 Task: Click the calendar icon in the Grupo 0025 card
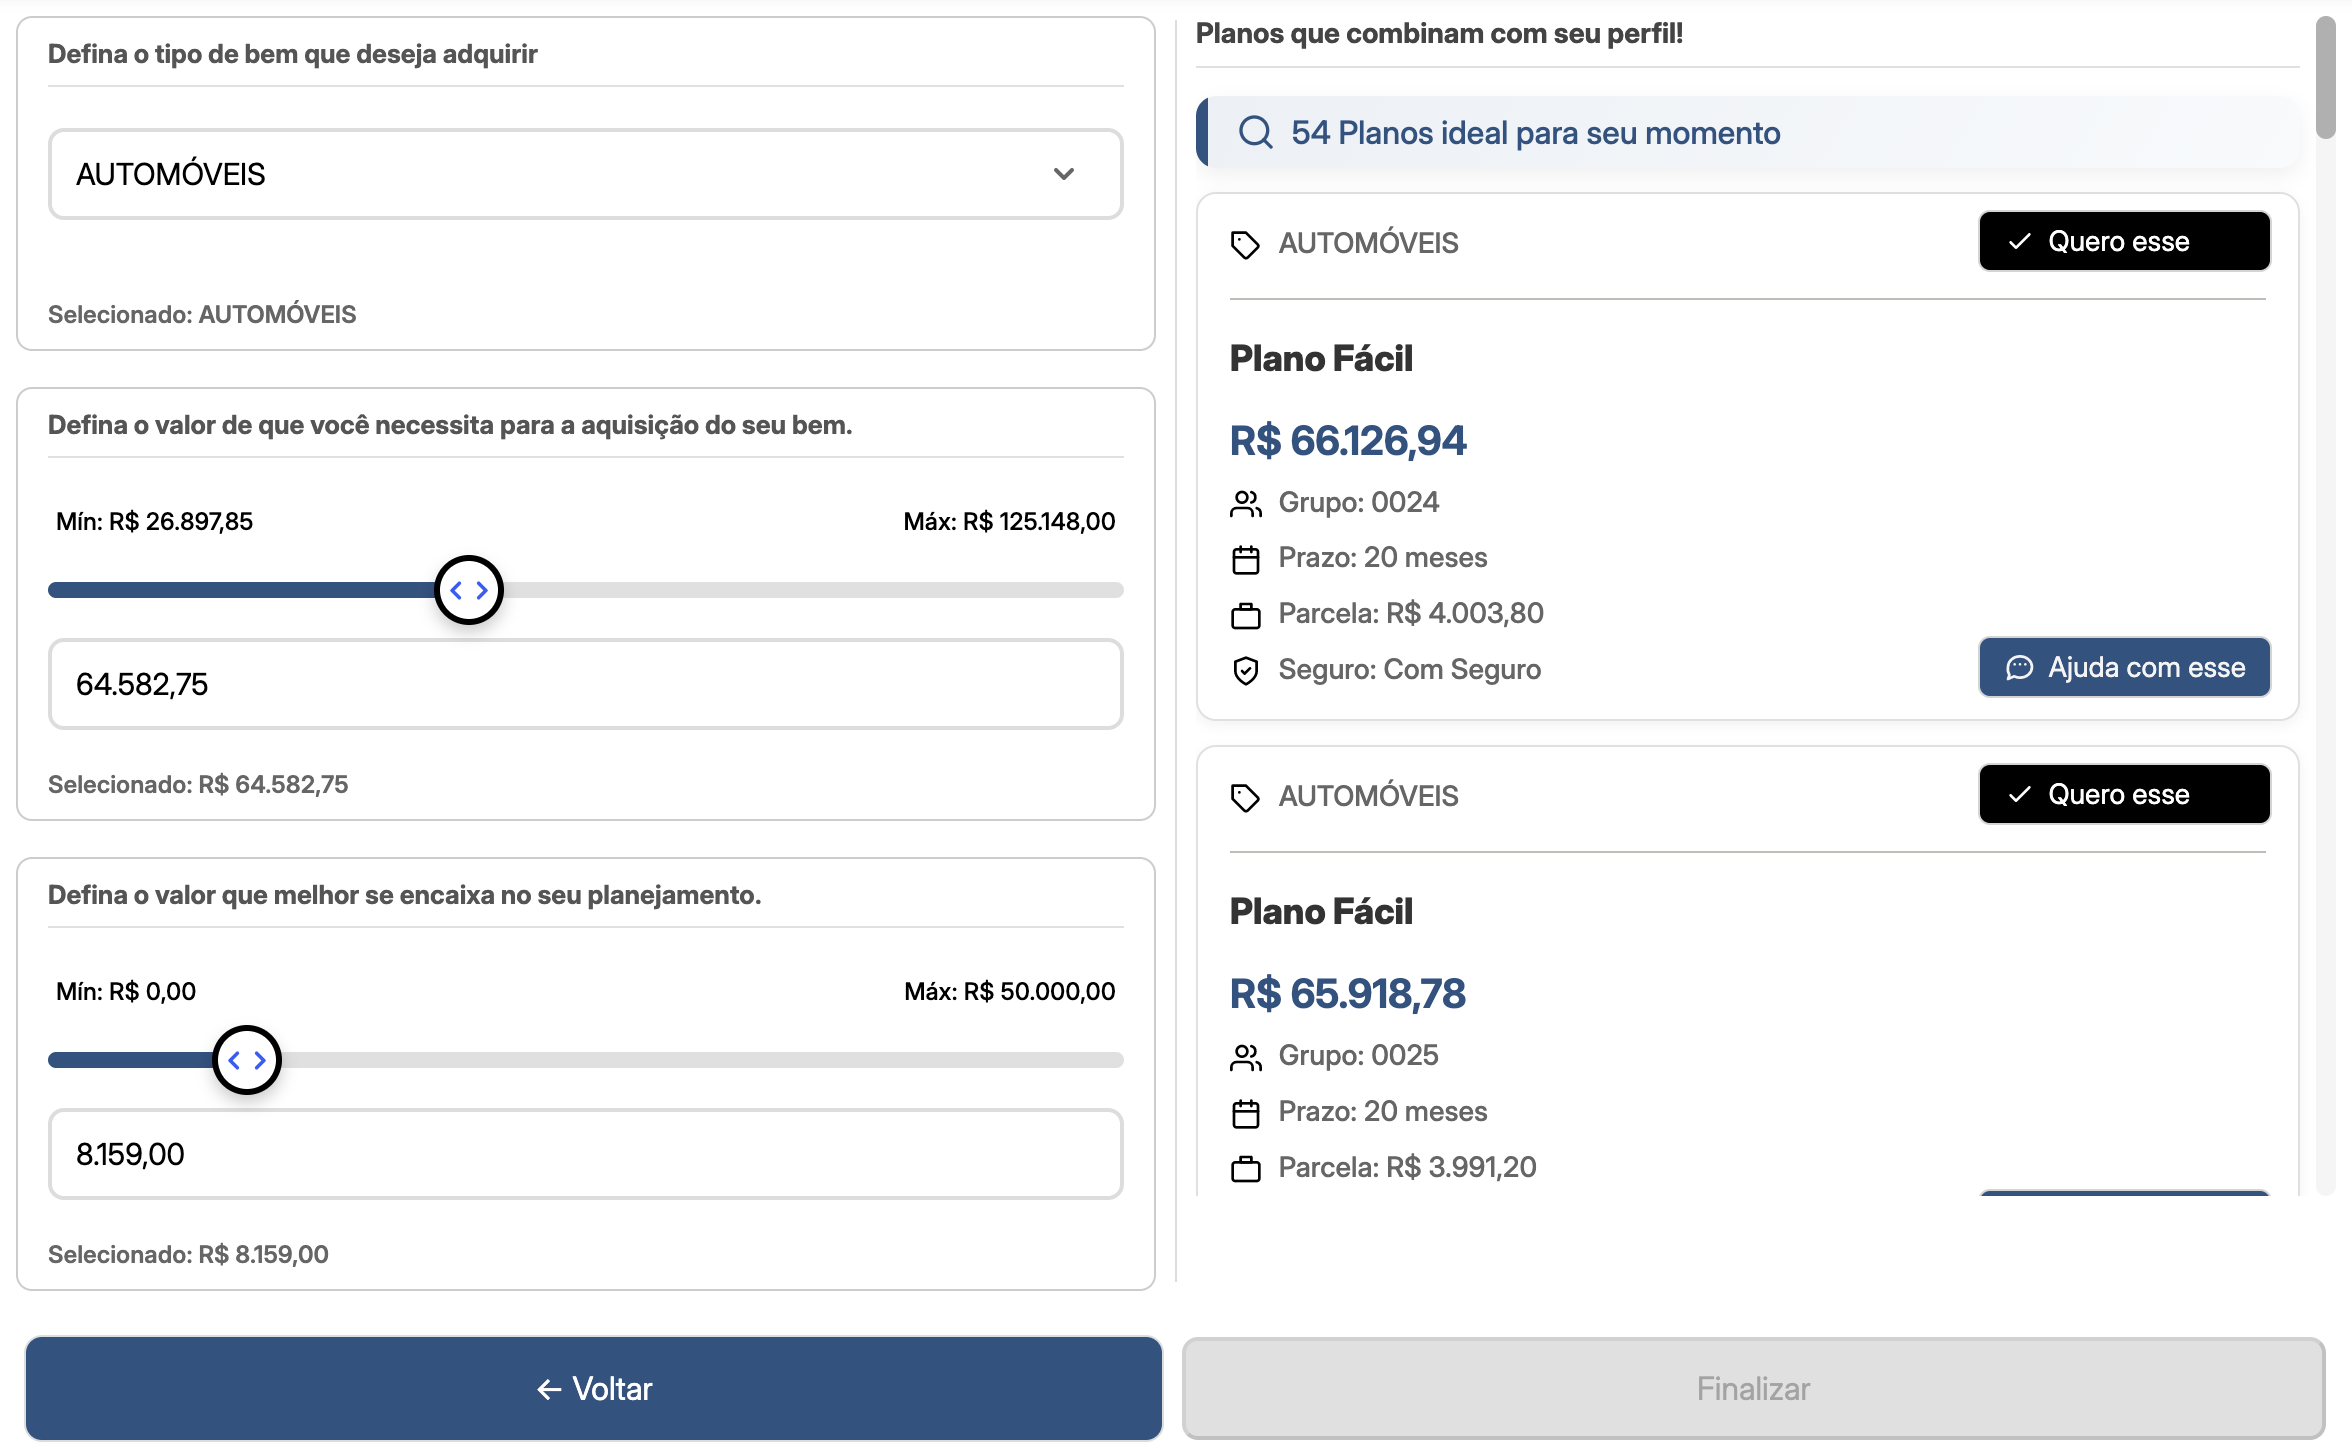[x=1245, y=1113]
